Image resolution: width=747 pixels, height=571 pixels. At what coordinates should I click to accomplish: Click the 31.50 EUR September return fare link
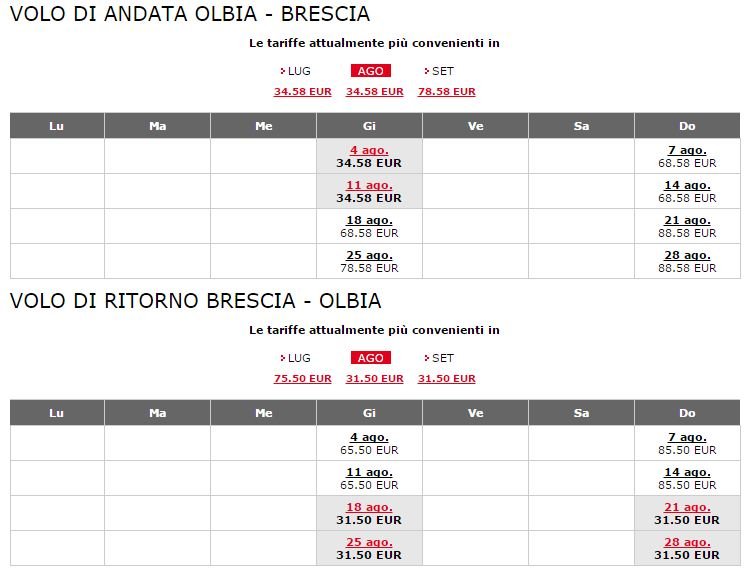click(x=446, y=379)
